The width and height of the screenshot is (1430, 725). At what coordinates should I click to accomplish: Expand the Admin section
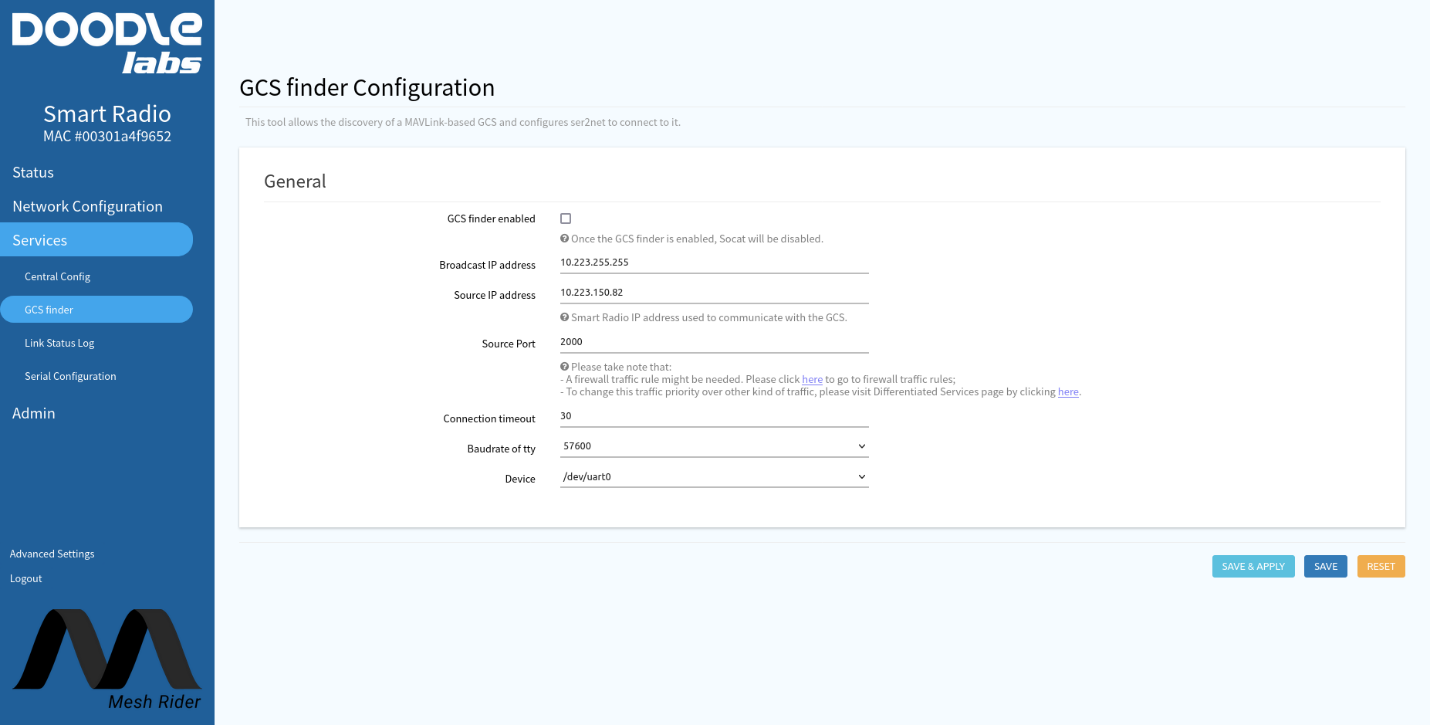click(33, 413)
